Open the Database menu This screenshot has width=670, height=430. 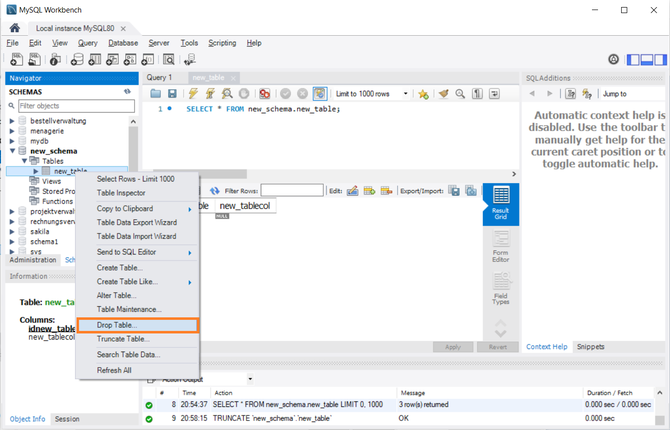click(x=123, y=43)
